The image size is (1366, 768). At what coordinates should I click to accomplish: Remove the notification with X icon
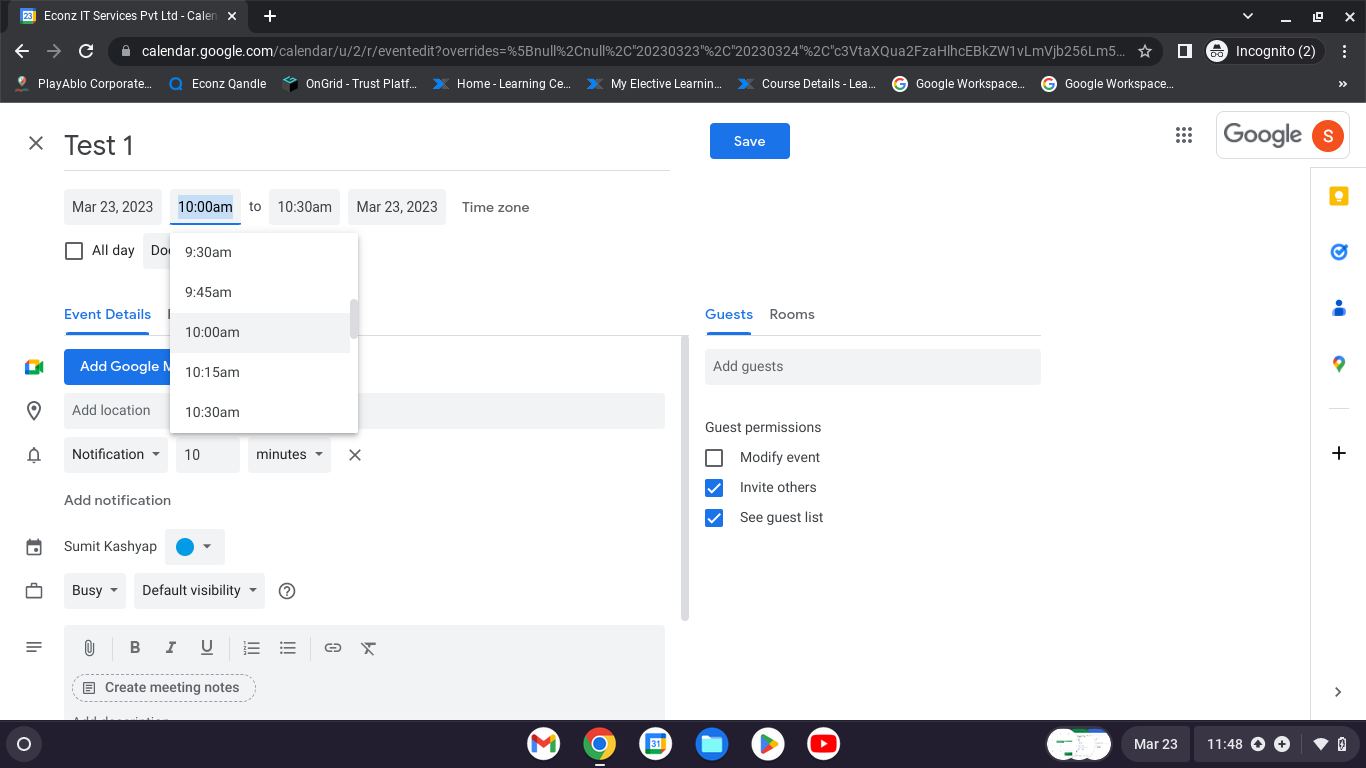(354, 455)
